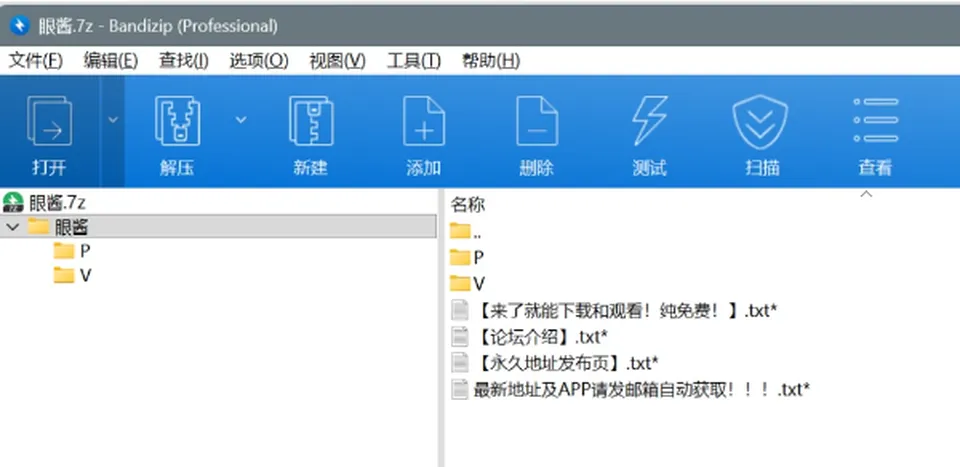The height and width of the screenshot is (467, 960).
Task: Open the dropdown arrow next to 解压
Action: click(241, 120)
